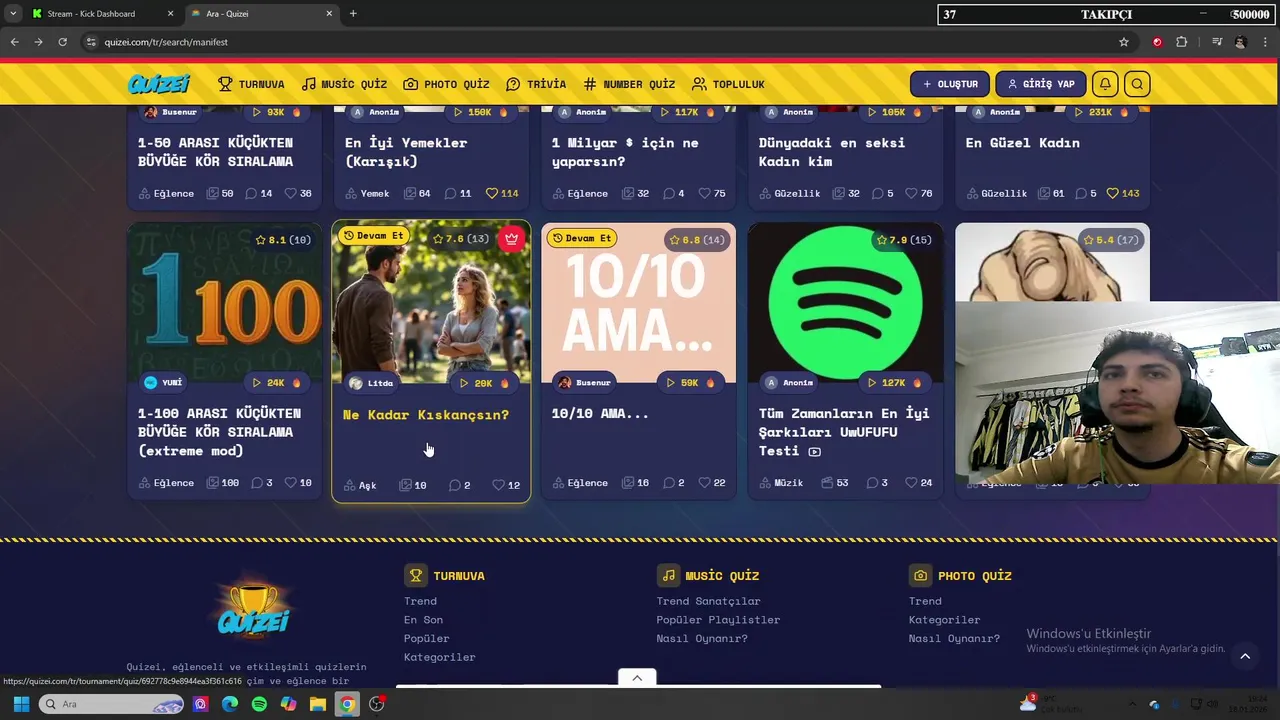
Task: Click the Güzellik tag on En Güzel Kadın
Action: (x=996, y=193)
